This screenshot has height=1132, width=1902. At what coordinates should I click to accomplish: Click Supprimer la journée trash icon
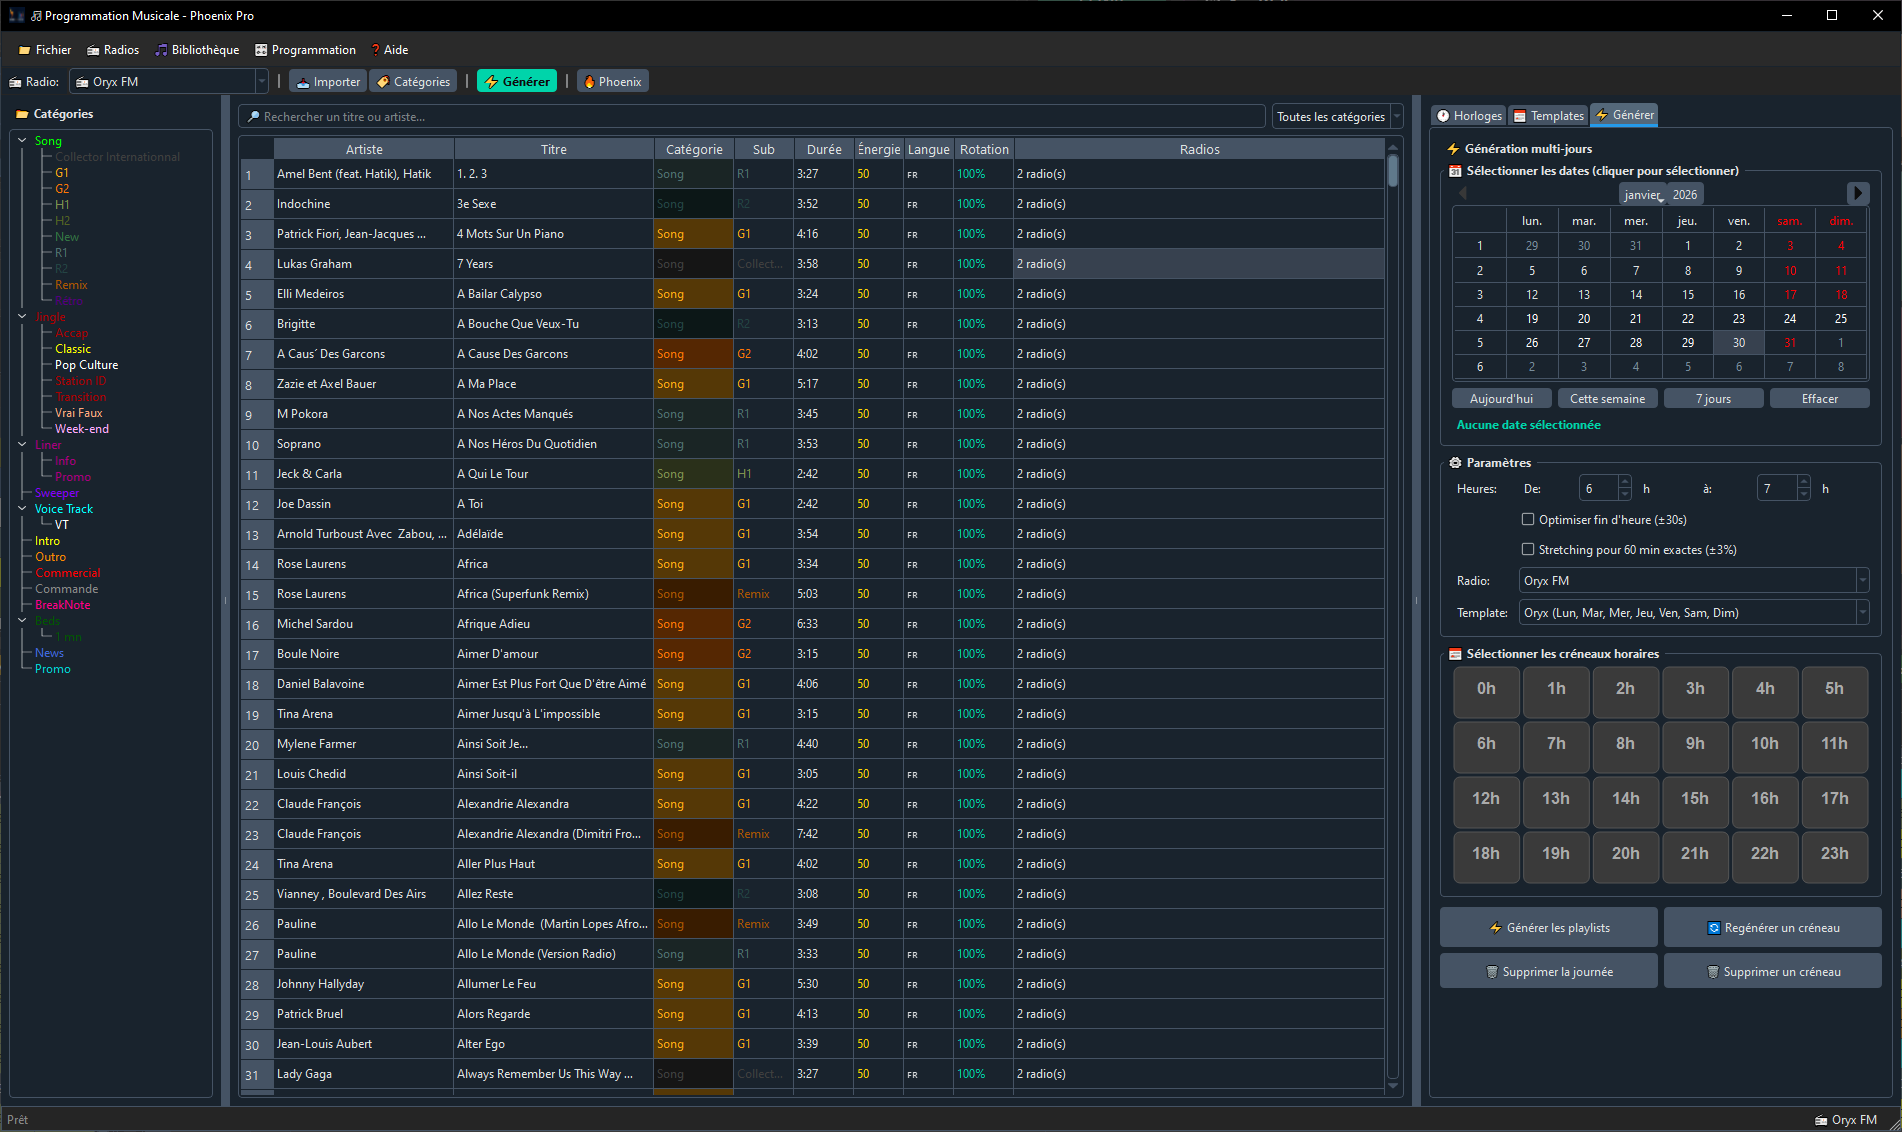[1492, 972]
